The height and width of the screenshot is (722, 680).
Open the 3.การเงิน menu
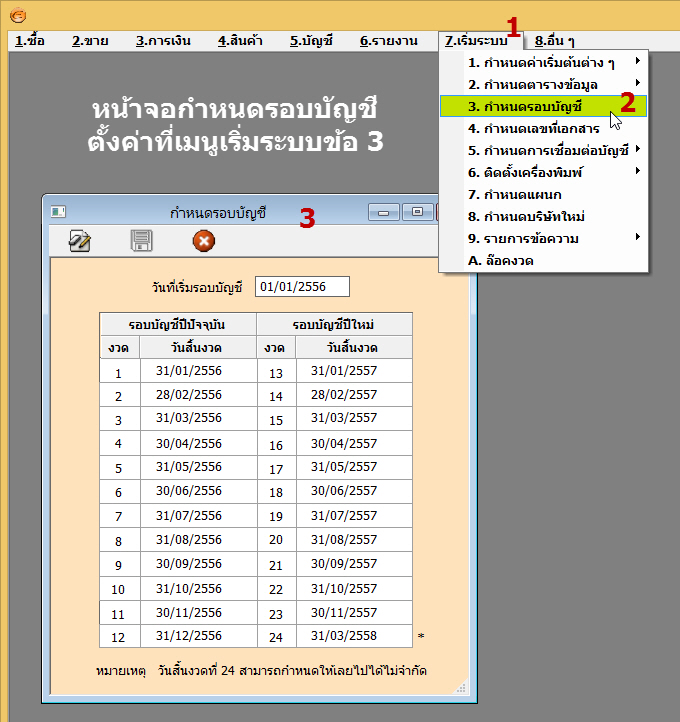(163, 41)
